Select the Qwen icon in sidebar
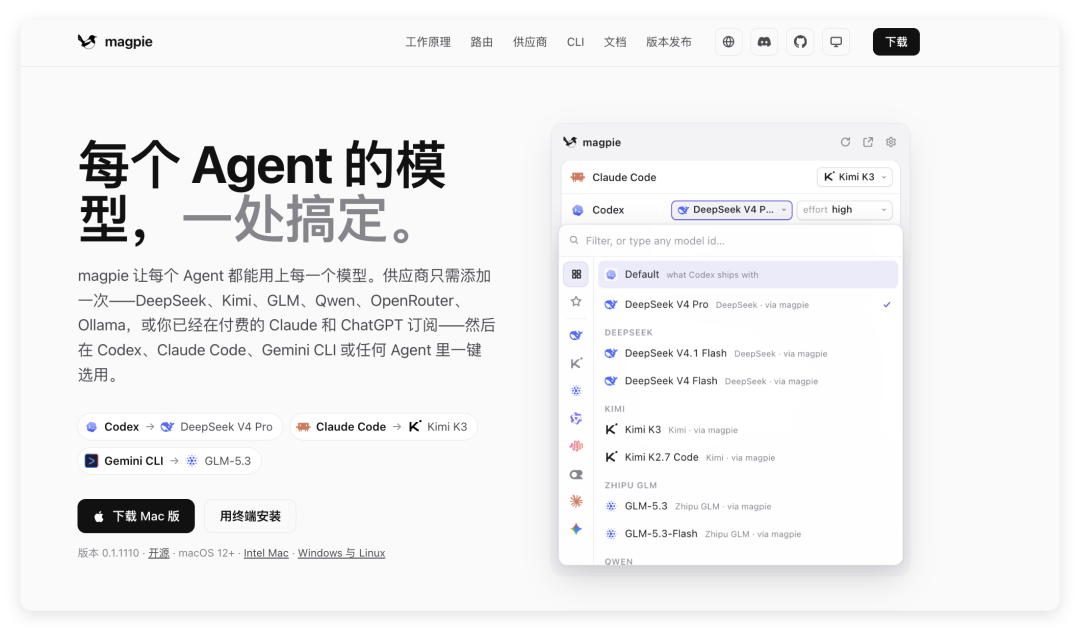Image resolution: width=1080 pixels, height=631 pixels. click(x=576, y=418)
